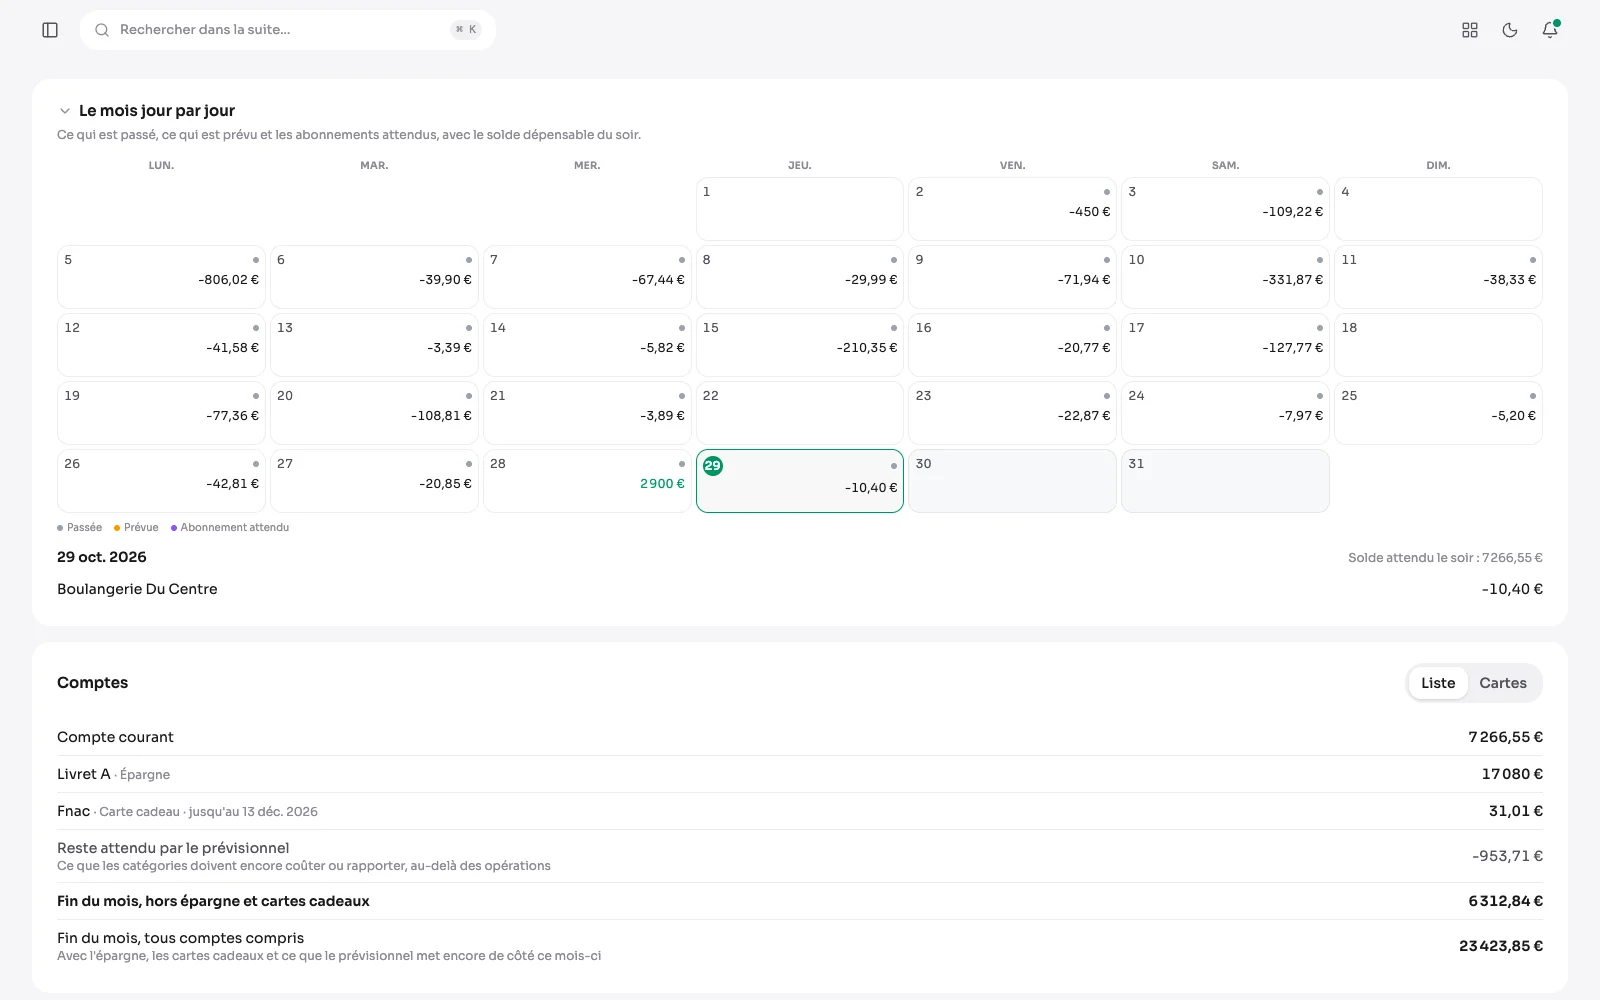Switch to dark mode moon icon
The image size is (1600, 1000).
(1510, 30)
